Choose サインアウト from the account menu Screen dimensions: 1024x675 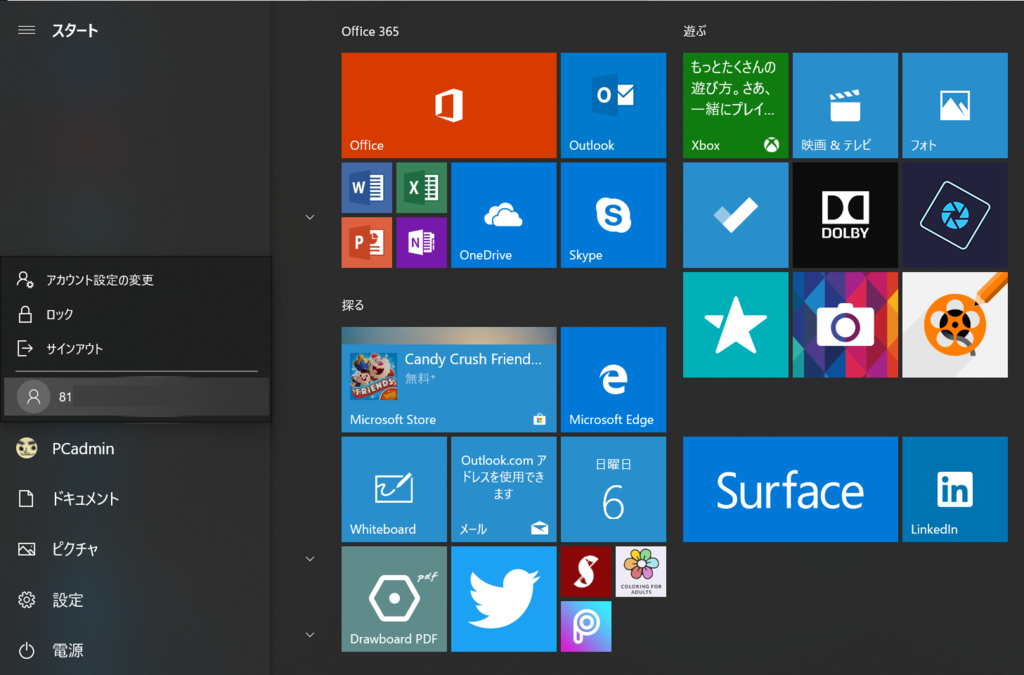136,349
